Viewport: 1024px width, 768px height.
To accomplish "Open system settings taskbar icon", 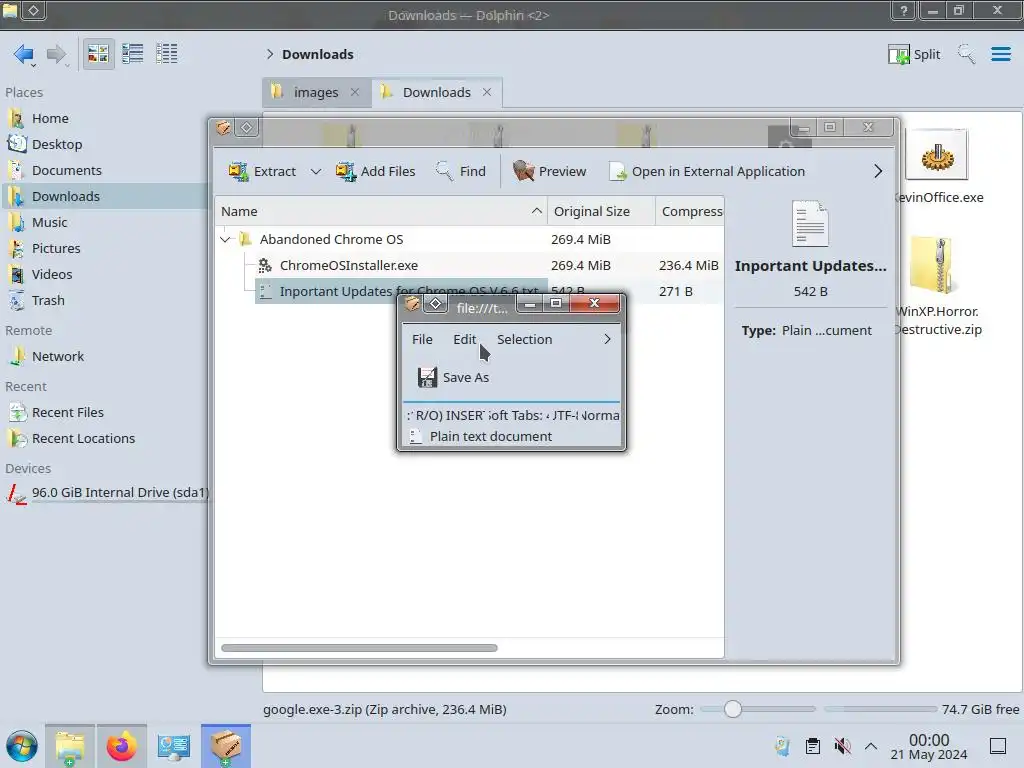I will coord(174,746).
